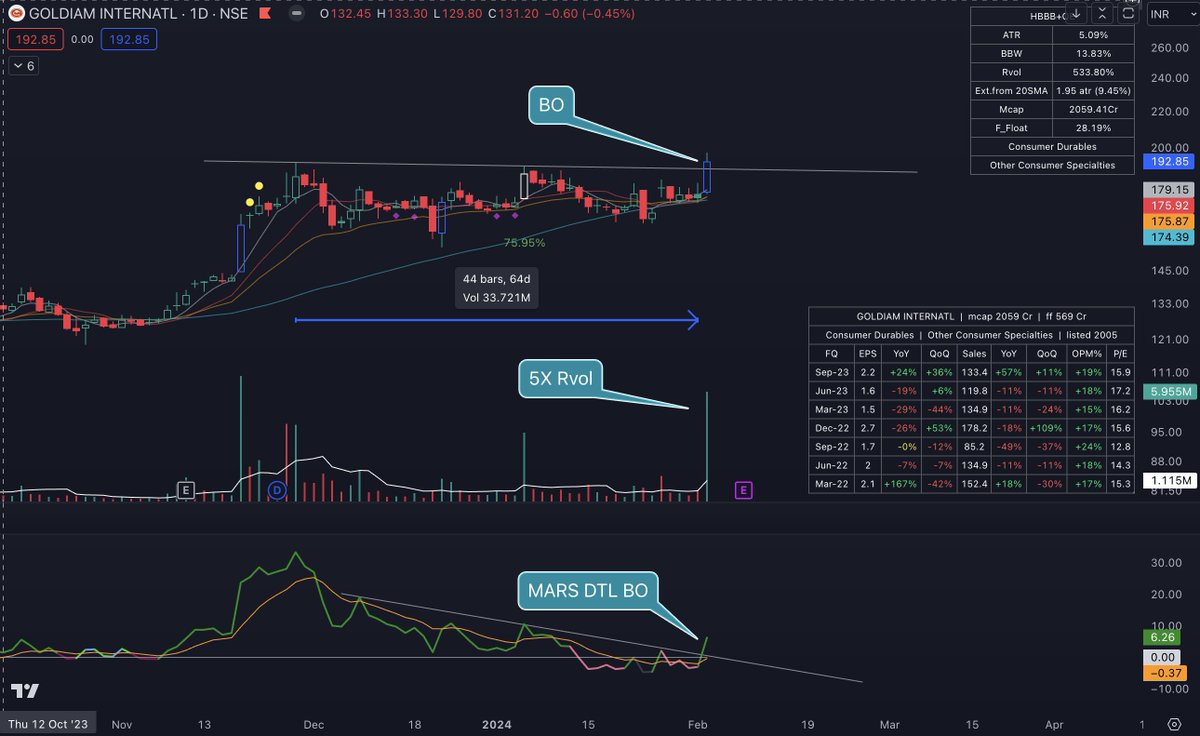This screenshot has height=736, width=1200.
Task: Click the P/E column header
Action: click(x=1118, y=352)
